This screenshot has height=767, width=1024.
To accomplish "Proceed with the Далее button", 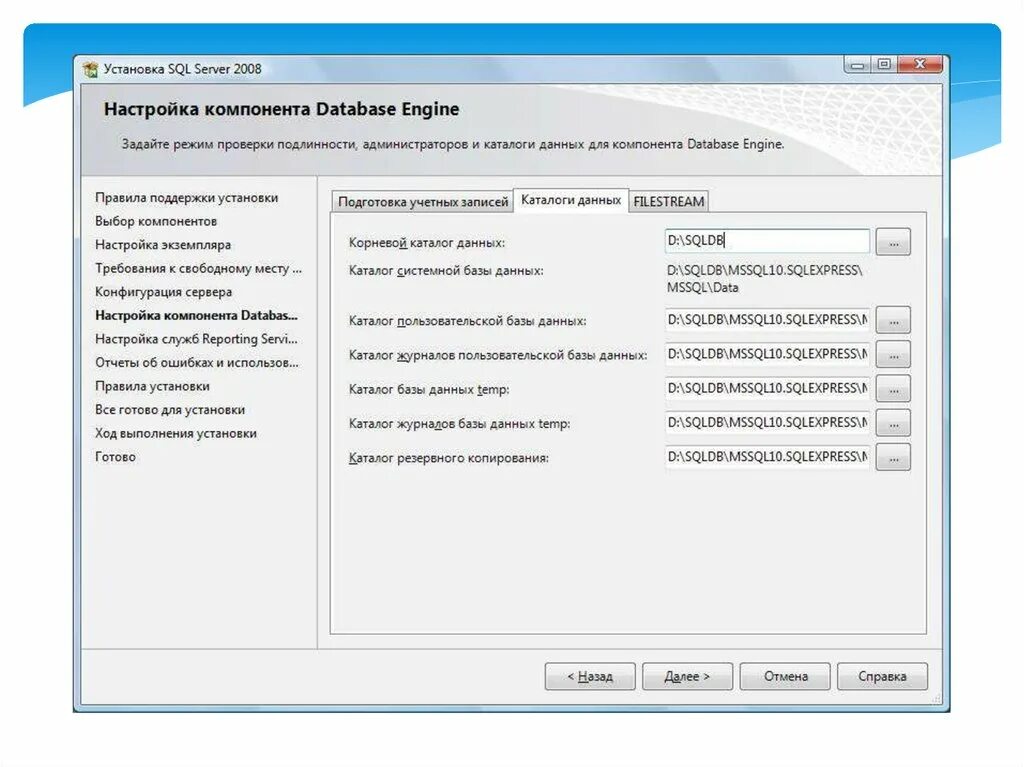I will tap(687, 677).
